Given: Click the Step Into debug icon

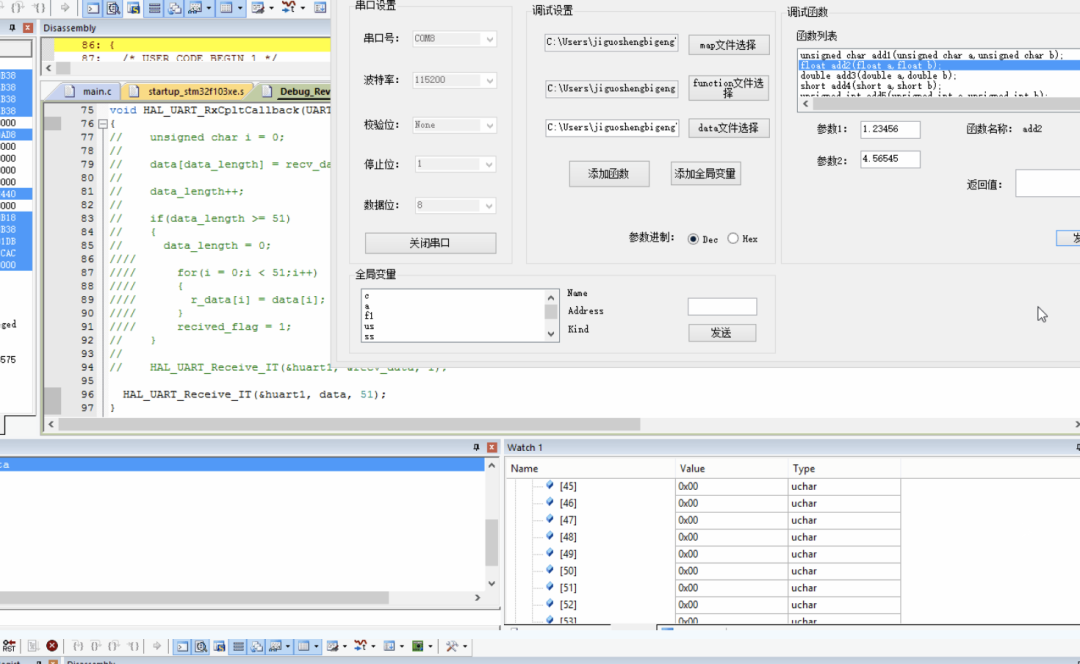Looking at the screenshot, I should [x=76, y=648].
